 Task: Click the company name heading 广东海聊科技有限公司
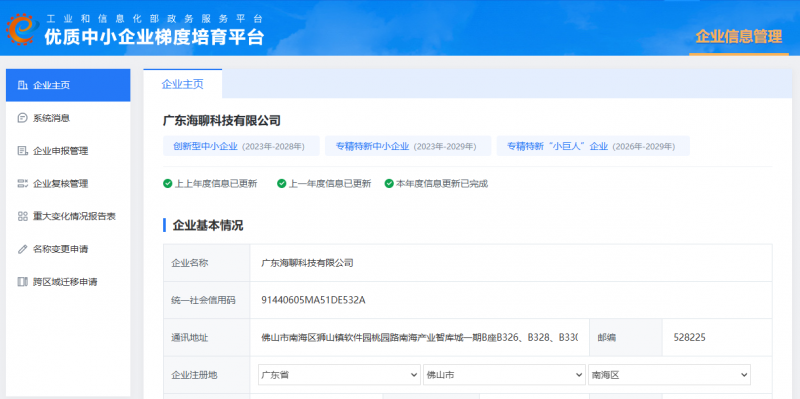point(222,121)
